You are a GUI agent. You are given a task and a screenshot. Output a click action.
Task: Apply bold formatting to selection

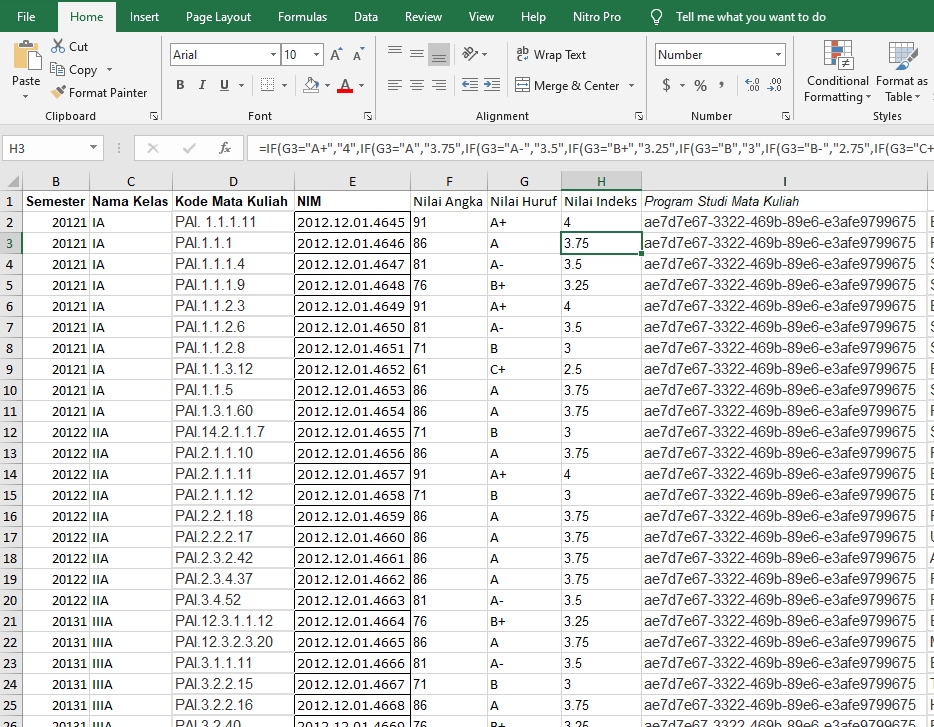[x=180, y=85]
